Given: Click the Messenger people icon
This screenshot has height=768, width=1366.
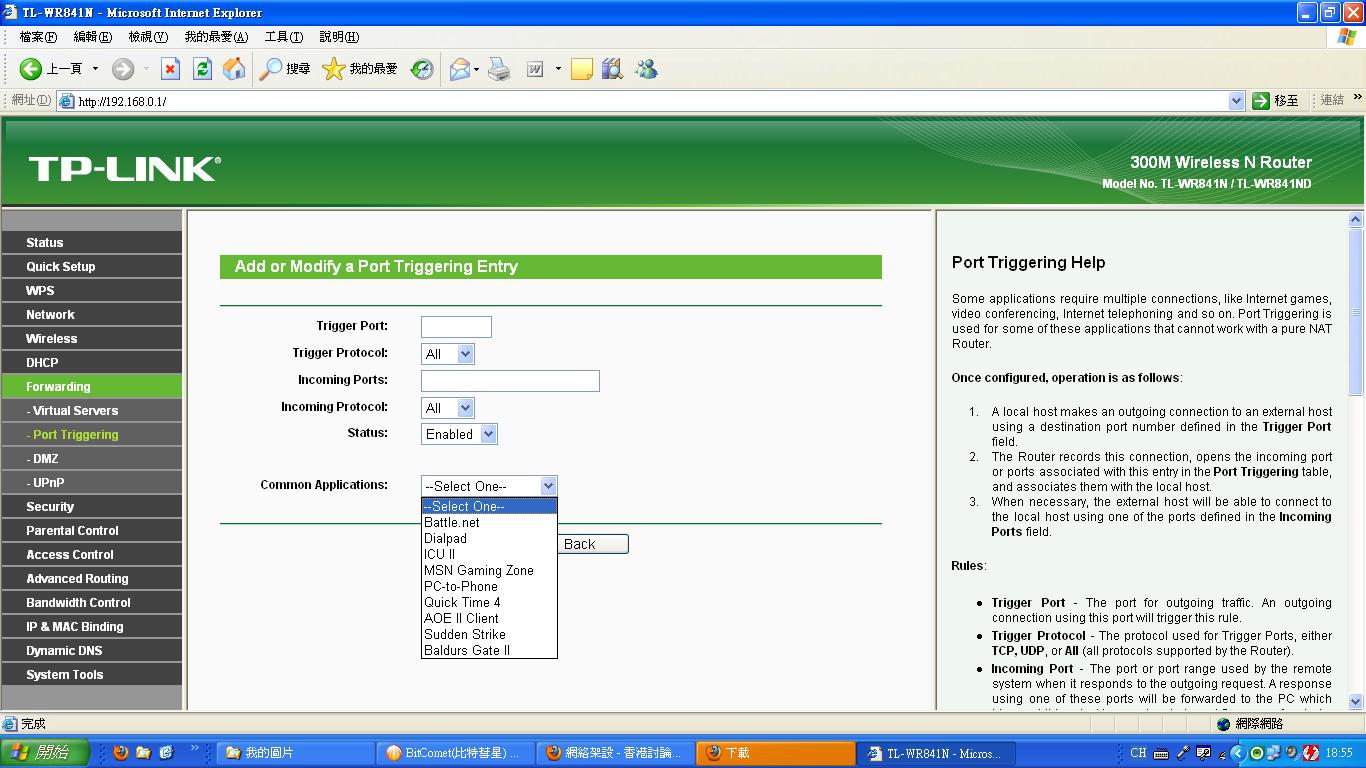Looking at the screenshot, I should point(646,69).
